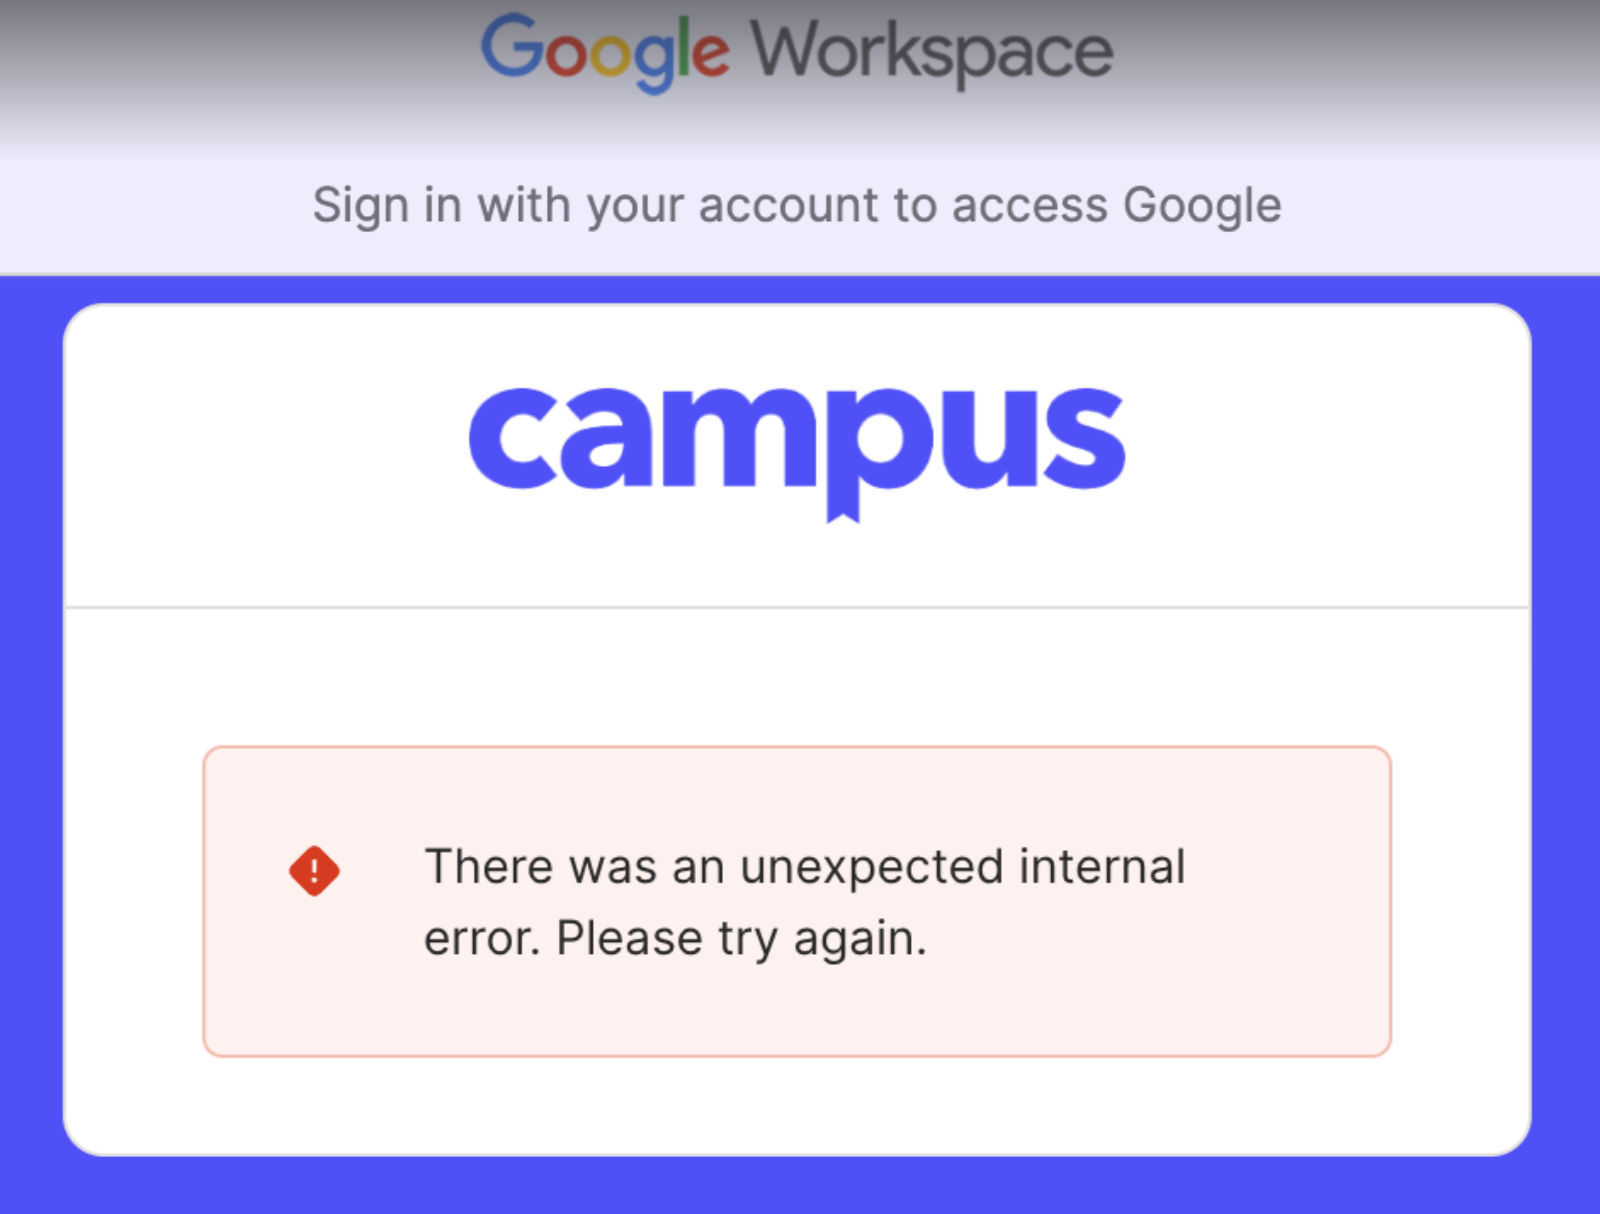This screenshot has height=1214, width=1600.
Task: Click the bookmark ribbon under campus logo's p
Action: (x=843, y=508)
